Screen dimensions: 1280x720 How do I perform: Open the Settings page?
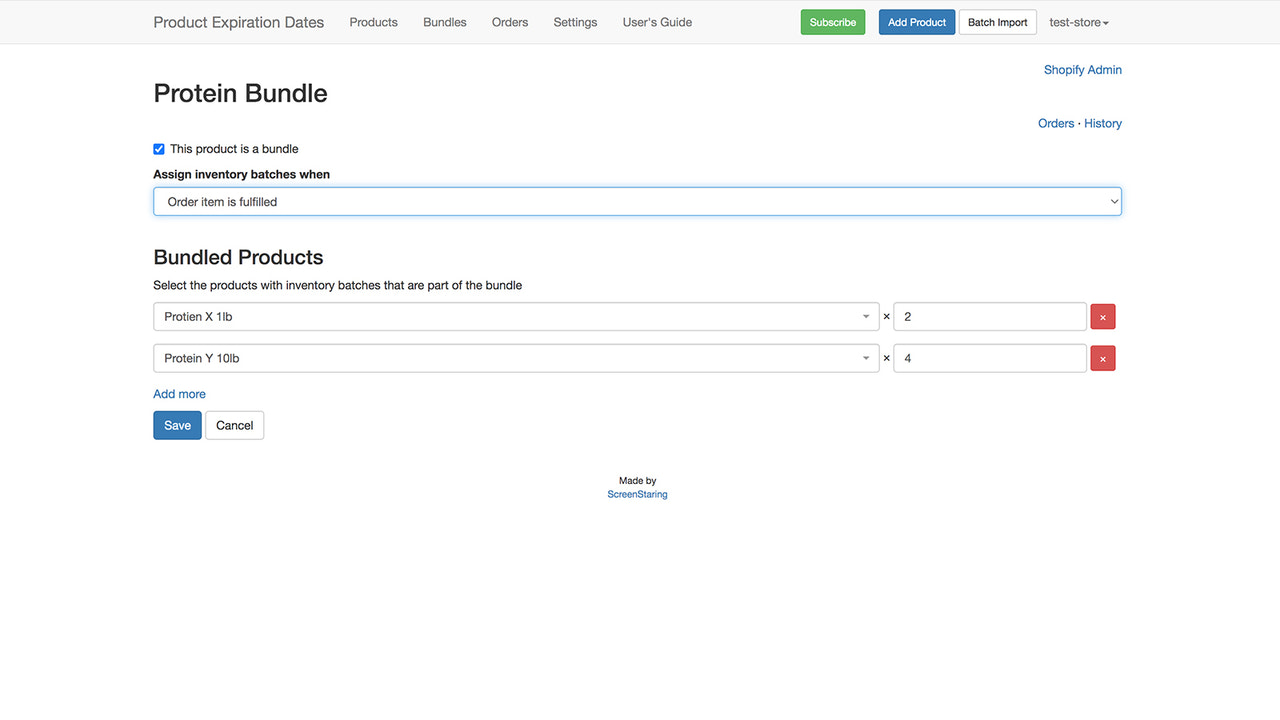[x=575, y=21]
